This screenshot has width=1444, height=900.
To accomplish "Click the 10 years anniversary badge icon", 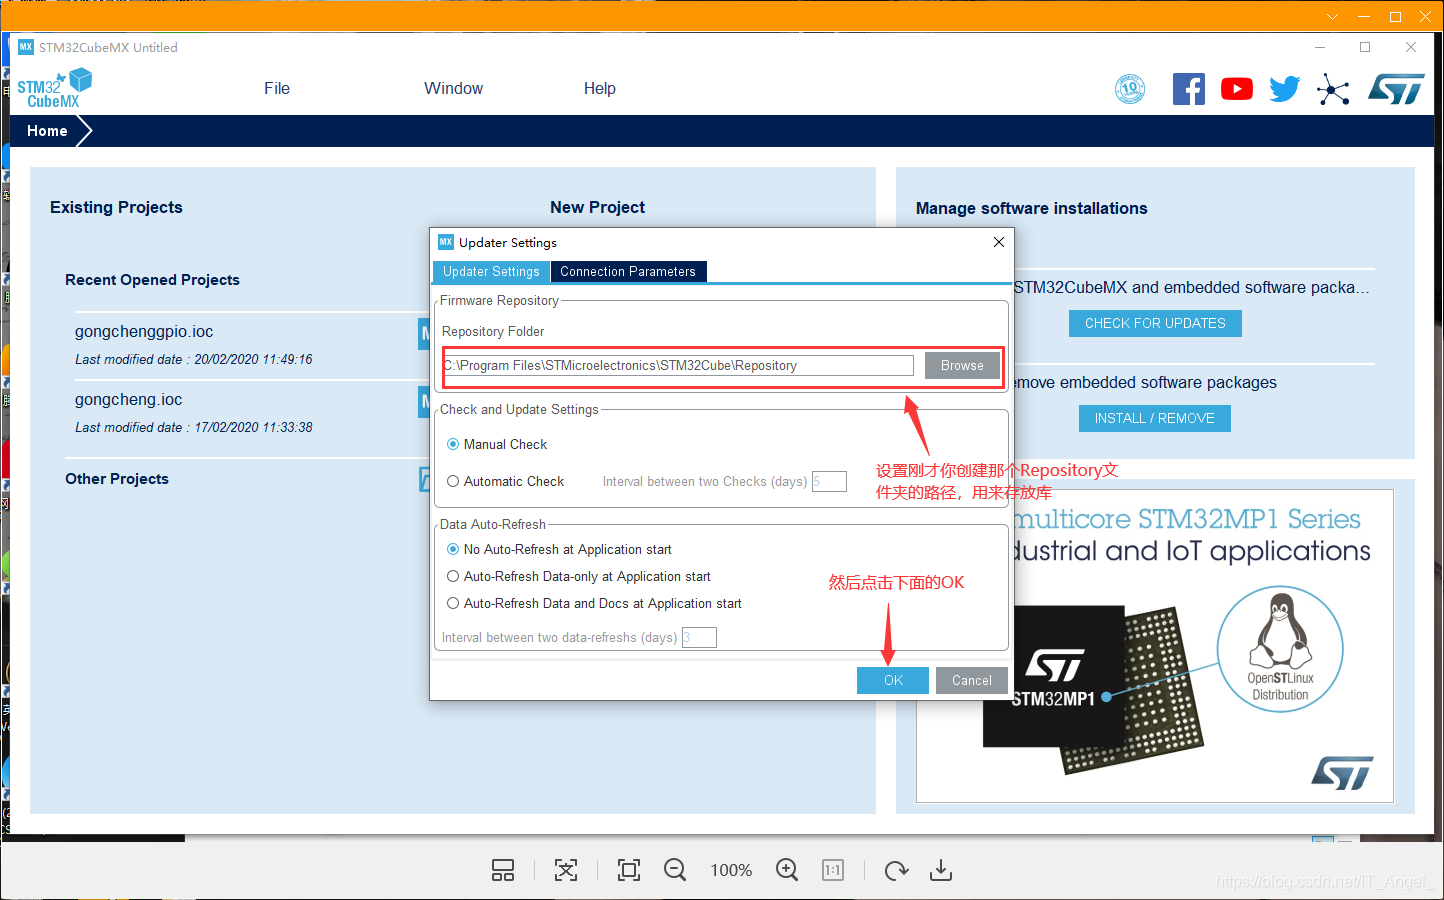I will point(1130,89).
